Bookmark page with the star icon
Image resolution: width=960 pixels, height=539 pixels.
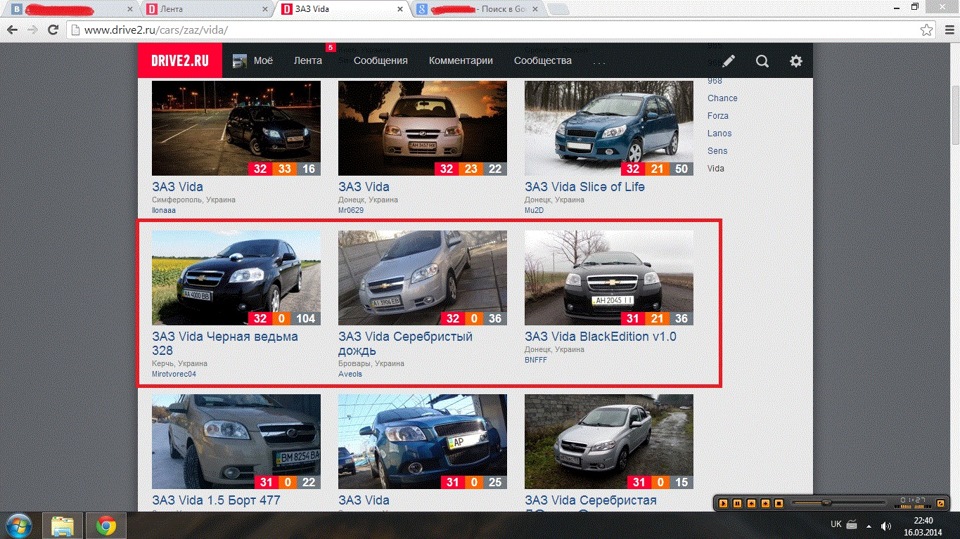click(x=926, y=29)
